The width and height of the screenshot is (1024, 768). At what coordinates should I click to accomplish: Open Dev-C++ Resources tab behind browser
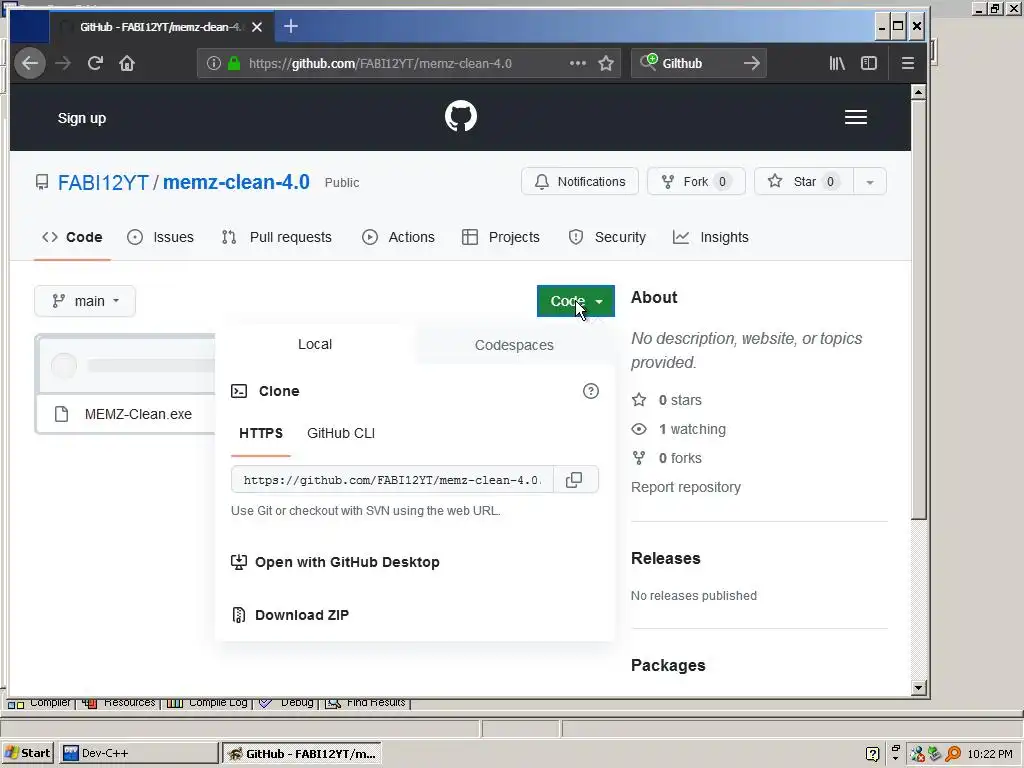coord(120,703)
